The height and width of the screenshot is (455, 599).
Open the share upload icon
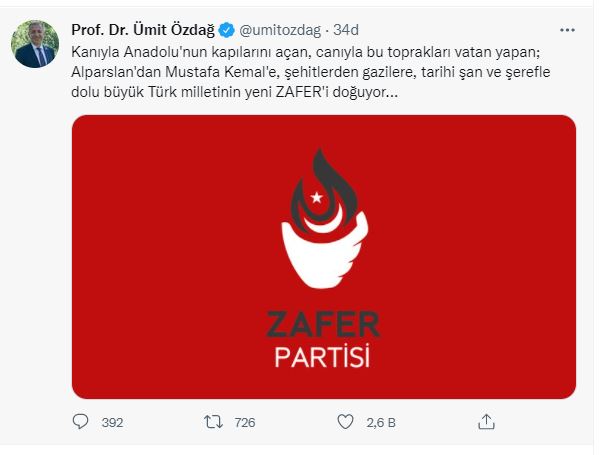tap(486, 422)
